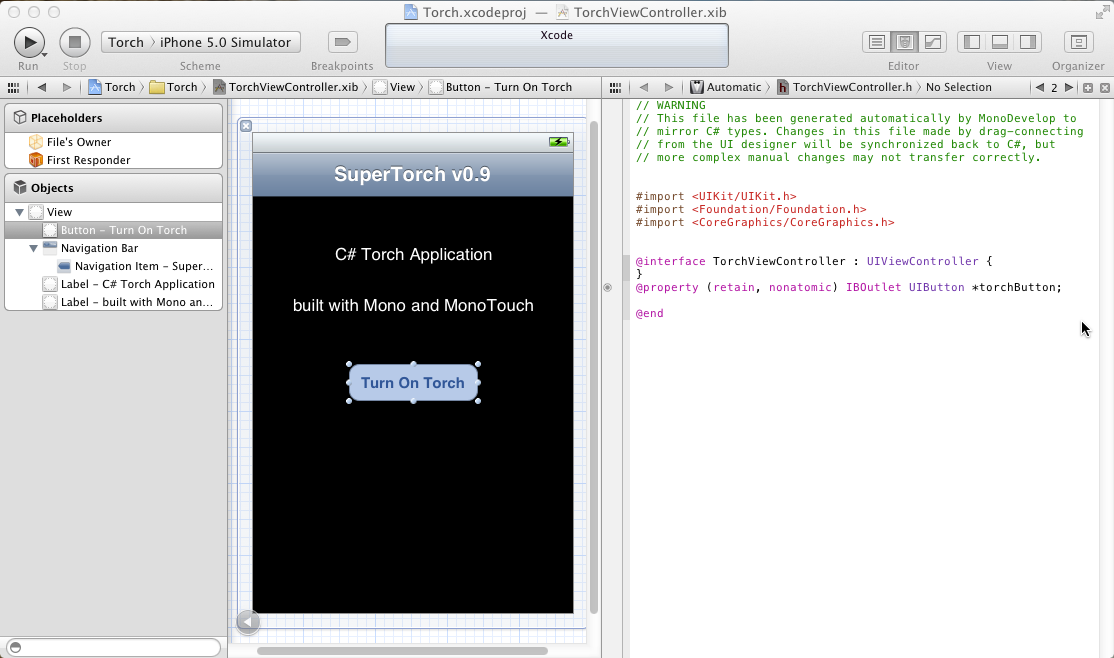The width and height of the screenshot is (1114, 658).
Task: Click the Turn On Torch button
Action: pyautogui.click(x=413, y=383)
